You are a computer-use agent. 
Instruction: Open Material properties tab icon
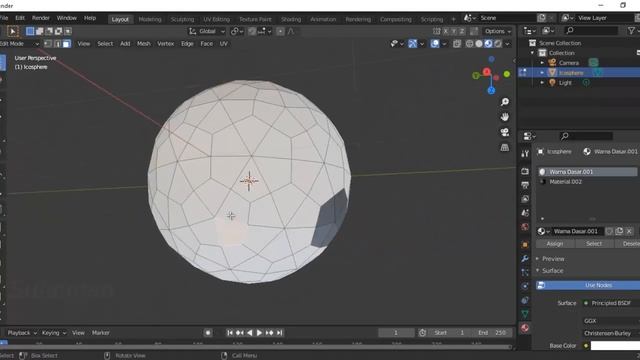(525, 328)
